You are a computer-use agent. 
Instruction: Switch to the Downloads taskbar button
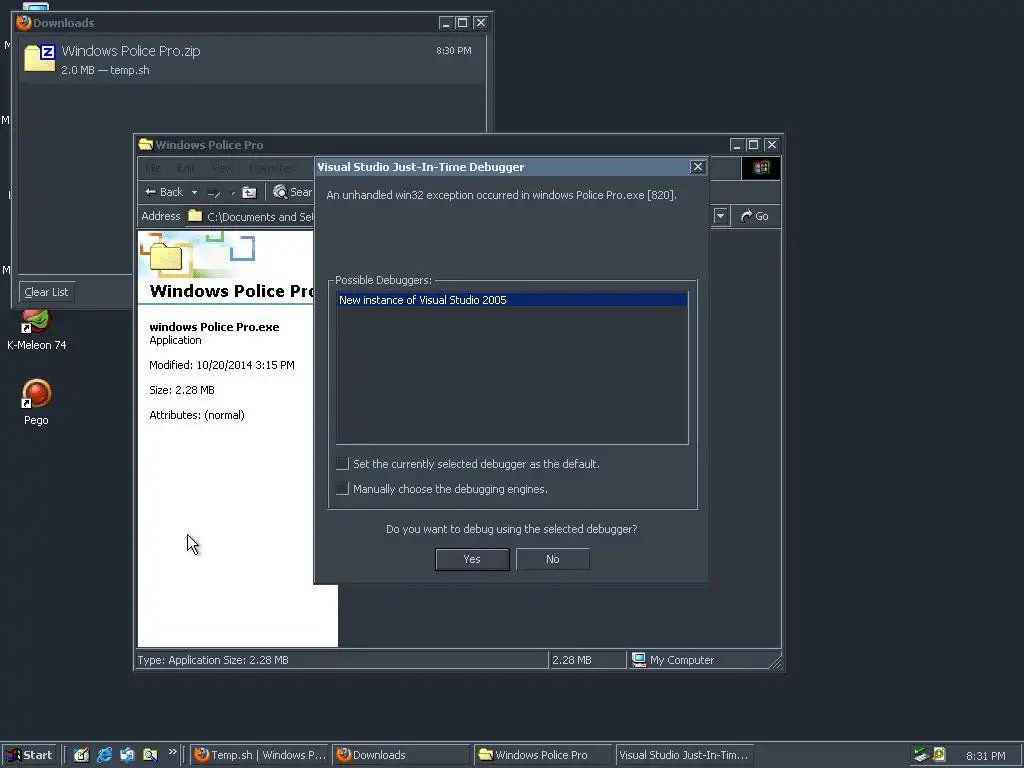click(x=401, y=755)
